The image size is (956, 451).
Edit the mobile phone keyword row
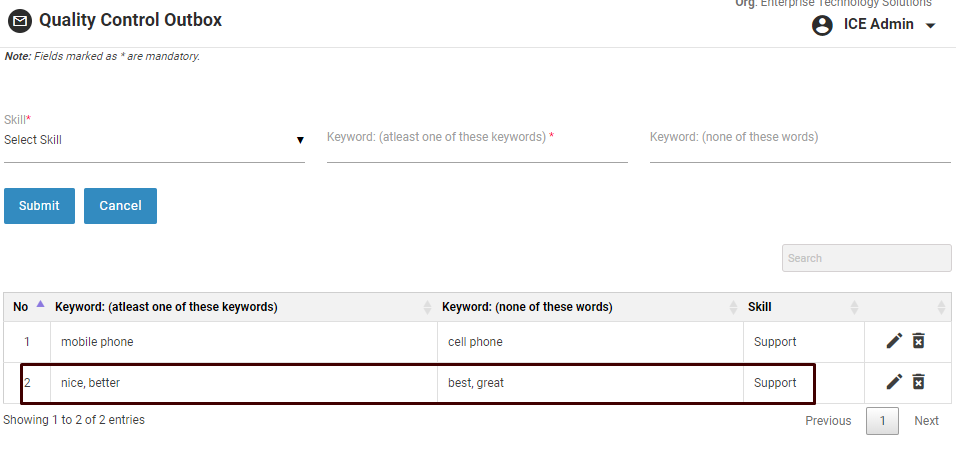pos(894,341)
